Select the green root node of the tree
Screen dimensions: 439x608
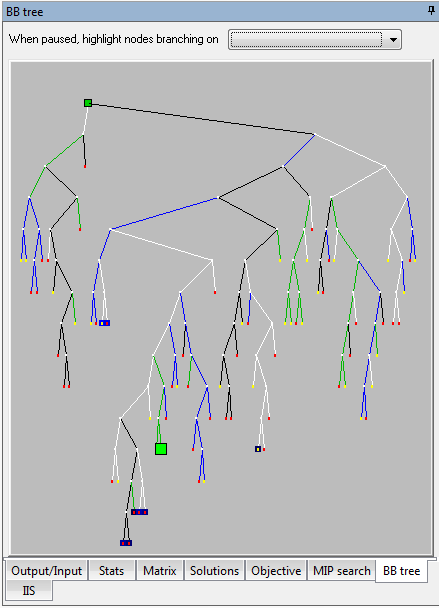pyautogui.click(x=88, y=103)
